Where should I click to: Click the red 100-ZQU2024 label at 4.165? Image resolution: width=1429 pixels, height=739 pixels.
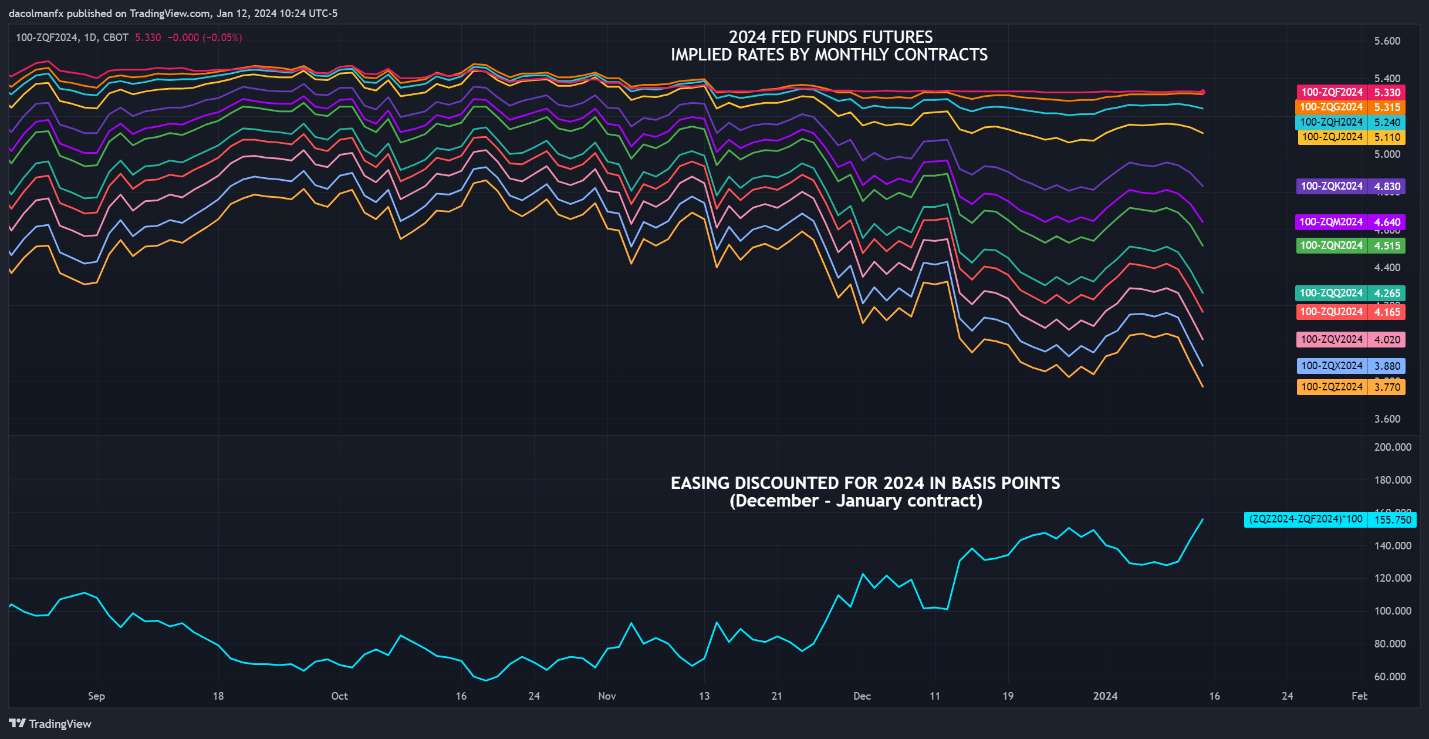click(1351, 312)
